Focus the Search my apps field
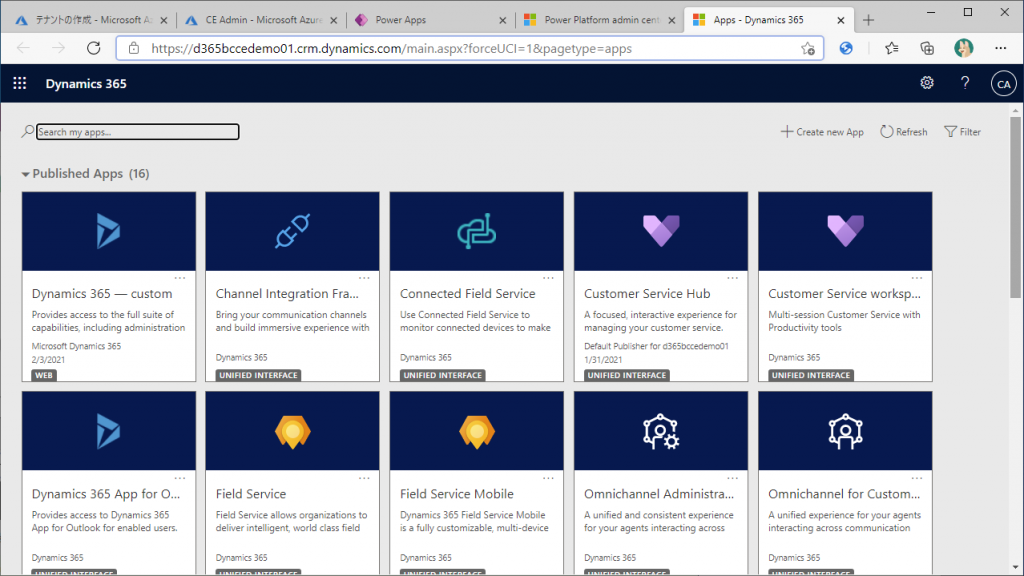This screenshot has width=1024, height=576. pos(138,132)
